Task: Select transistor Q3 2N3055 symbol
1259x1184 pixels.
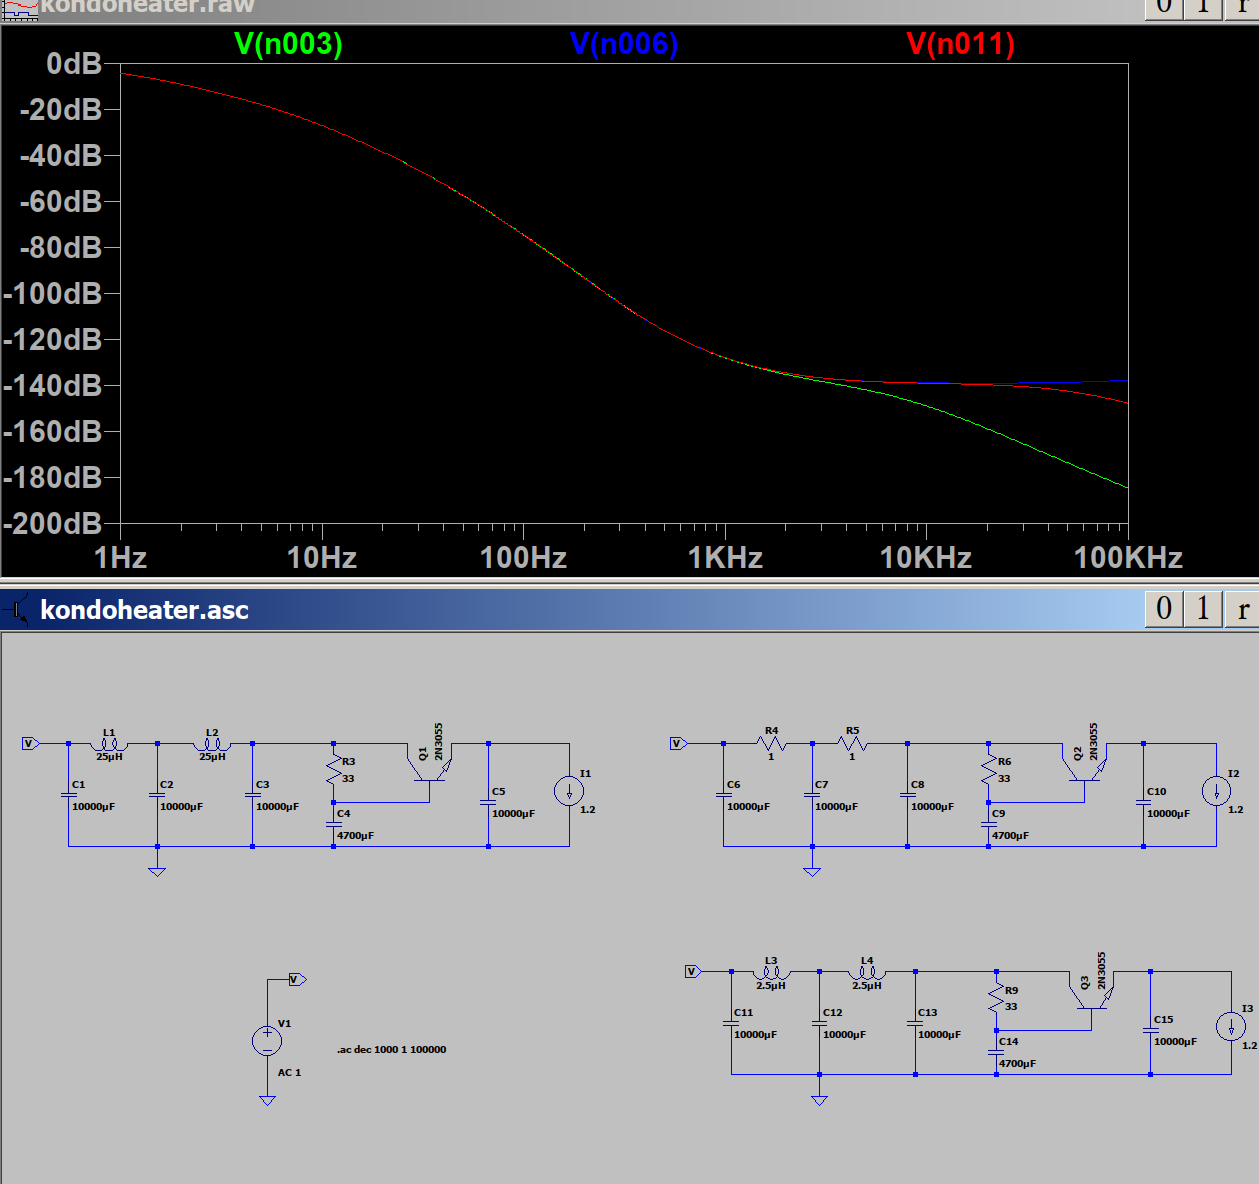Action: pos(1092,992)
